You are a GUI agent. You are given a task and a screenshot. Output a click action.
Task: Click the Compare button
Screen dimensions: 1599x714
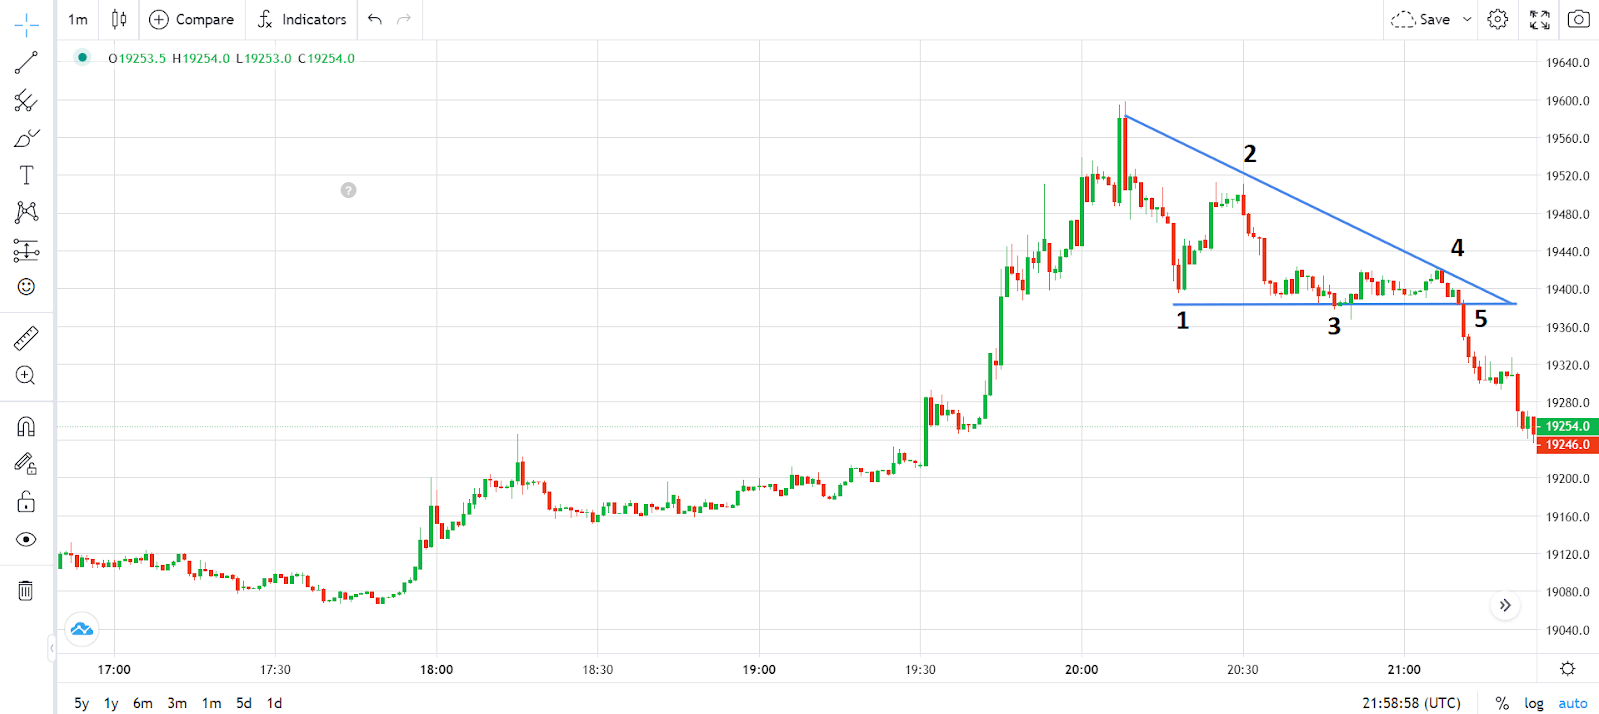click(191, 19)
